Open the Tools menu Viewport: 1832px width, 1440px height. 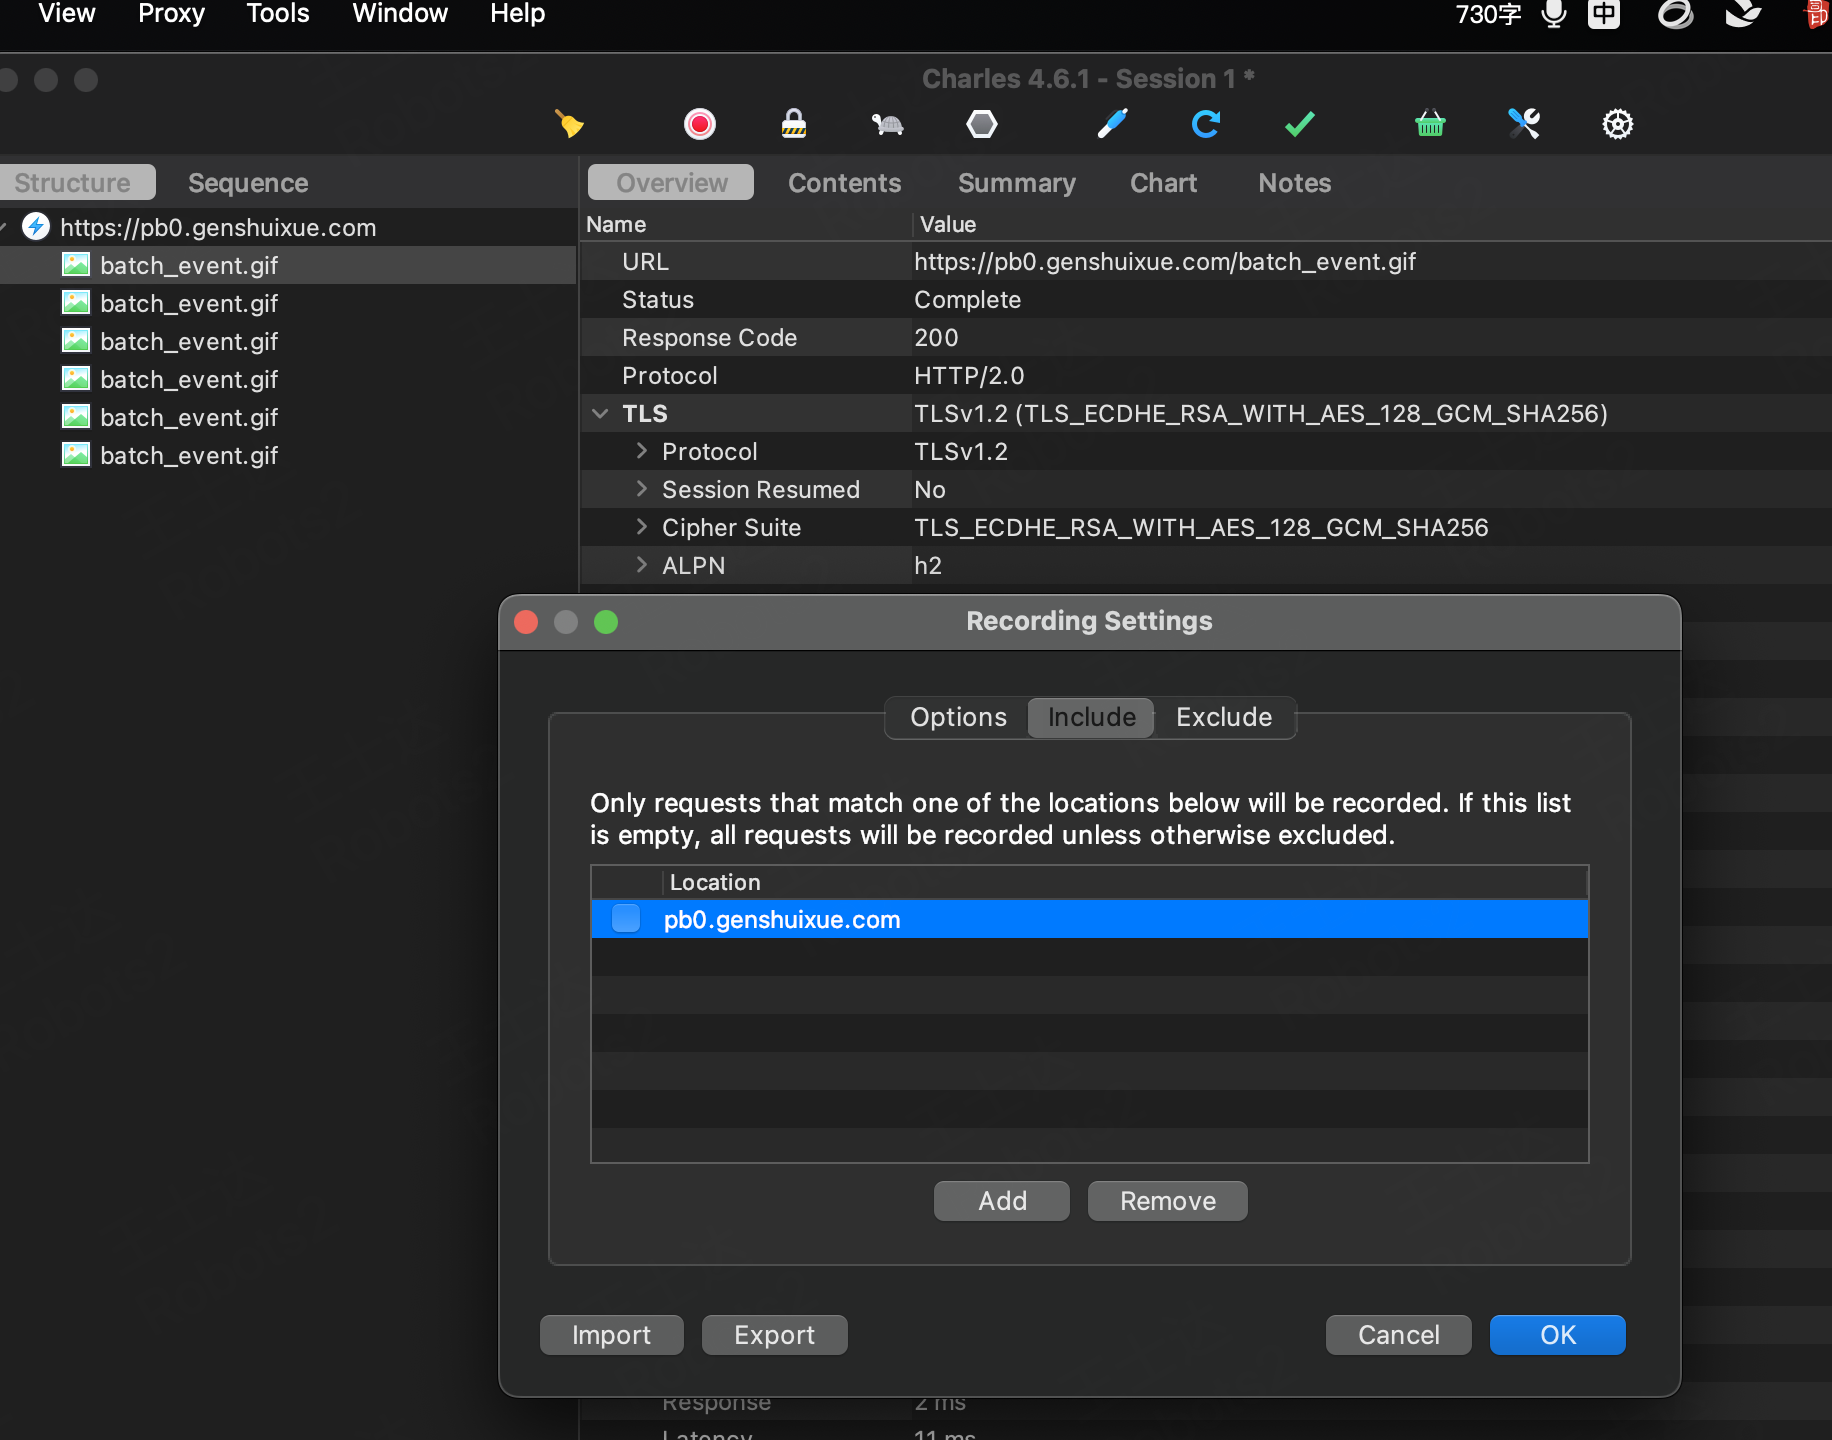pyautogui.click(x=278, y=14)
